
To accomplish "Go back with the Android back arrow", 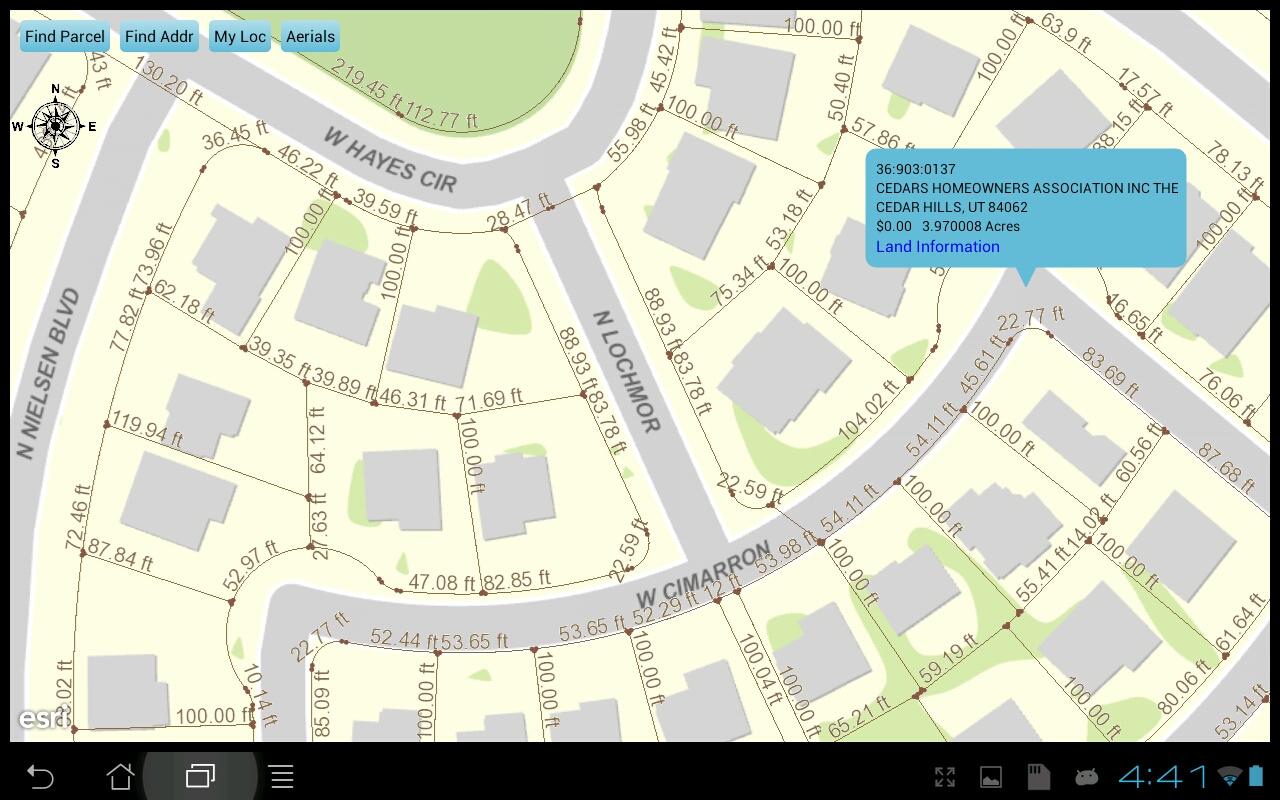I will [x=40, y=776].
